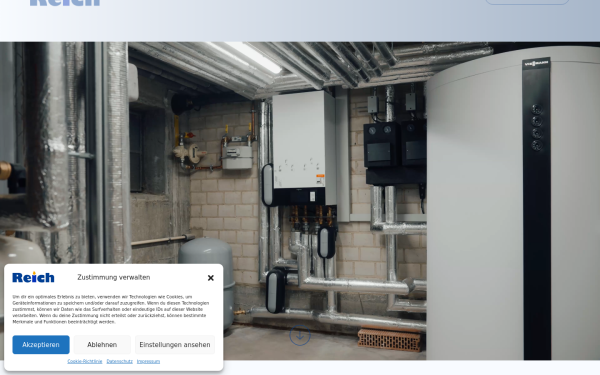Viewport: 600px width, 375px height.
Task: Open the Cookie-Richtlinie link
Action: pos(85,361)
